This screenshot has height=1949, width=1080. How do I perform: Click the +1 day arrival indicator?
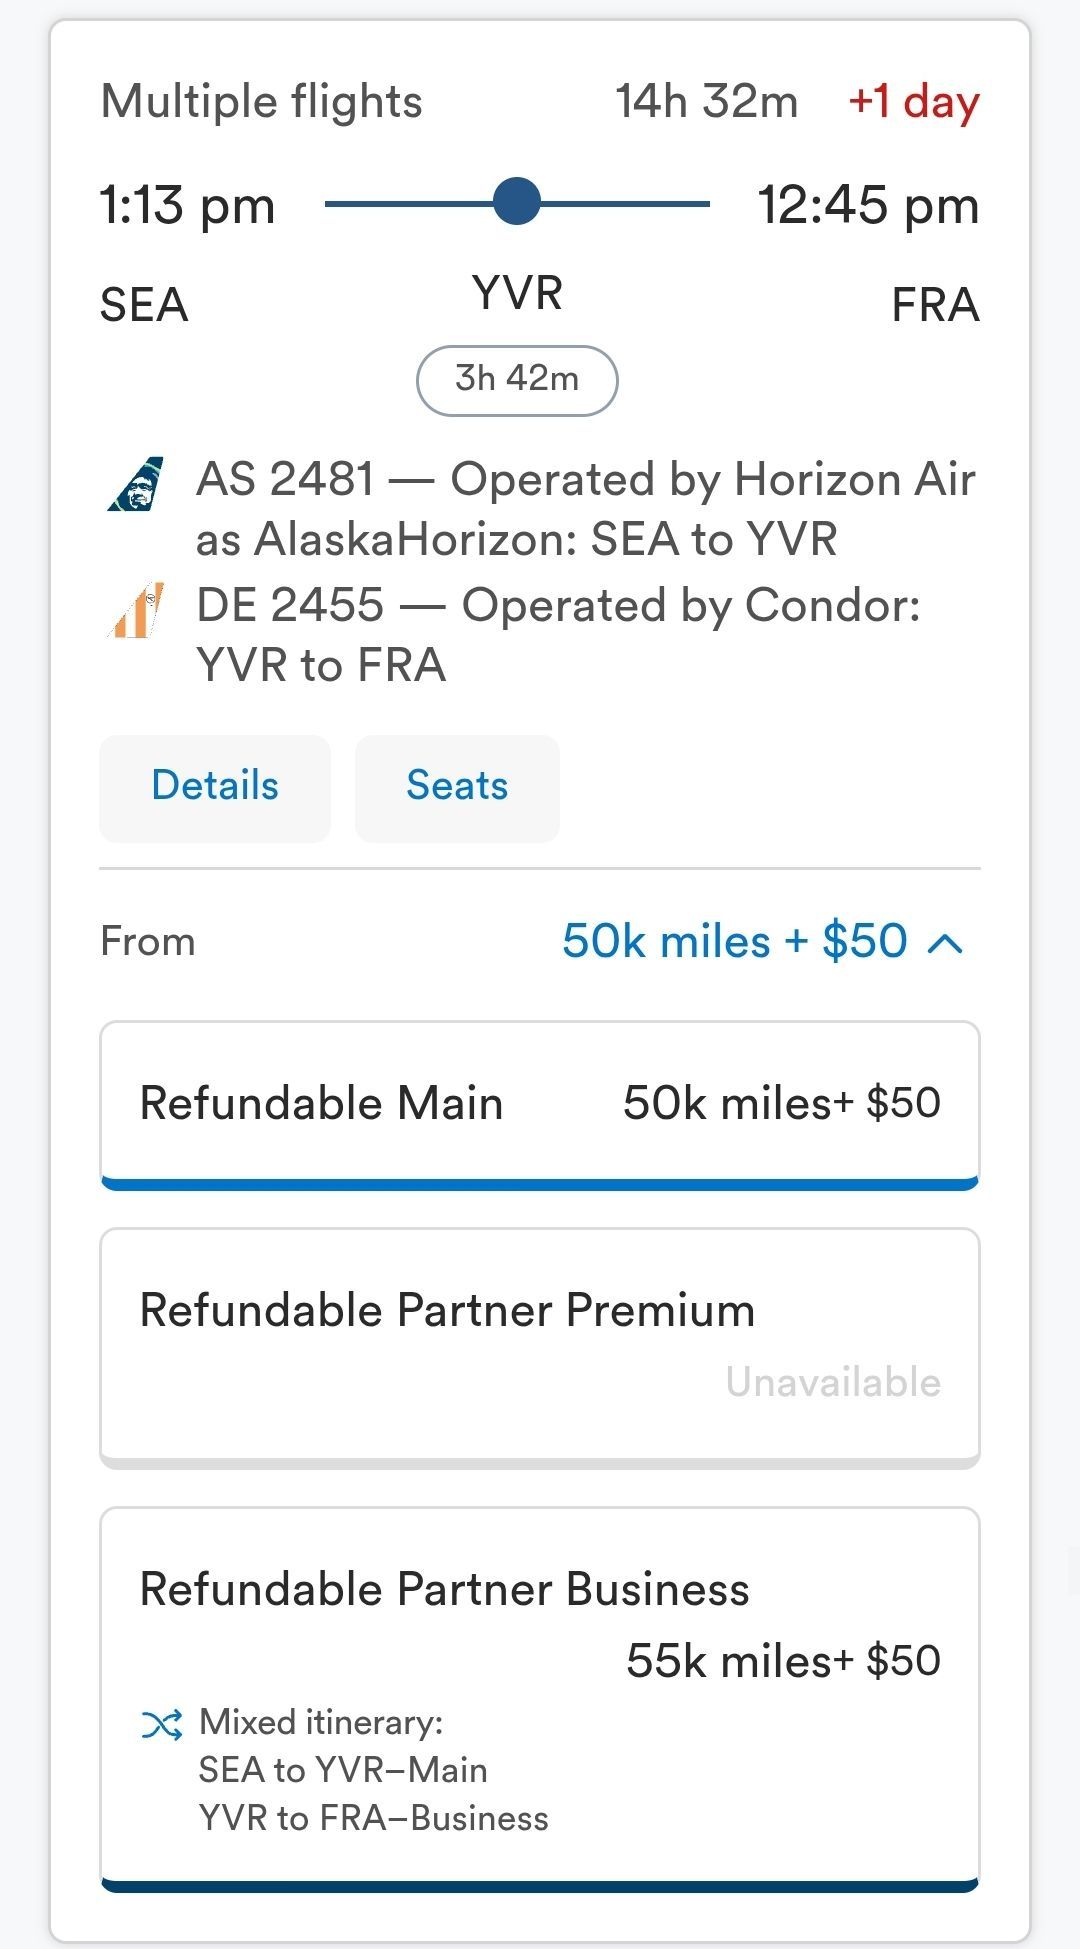914,102
